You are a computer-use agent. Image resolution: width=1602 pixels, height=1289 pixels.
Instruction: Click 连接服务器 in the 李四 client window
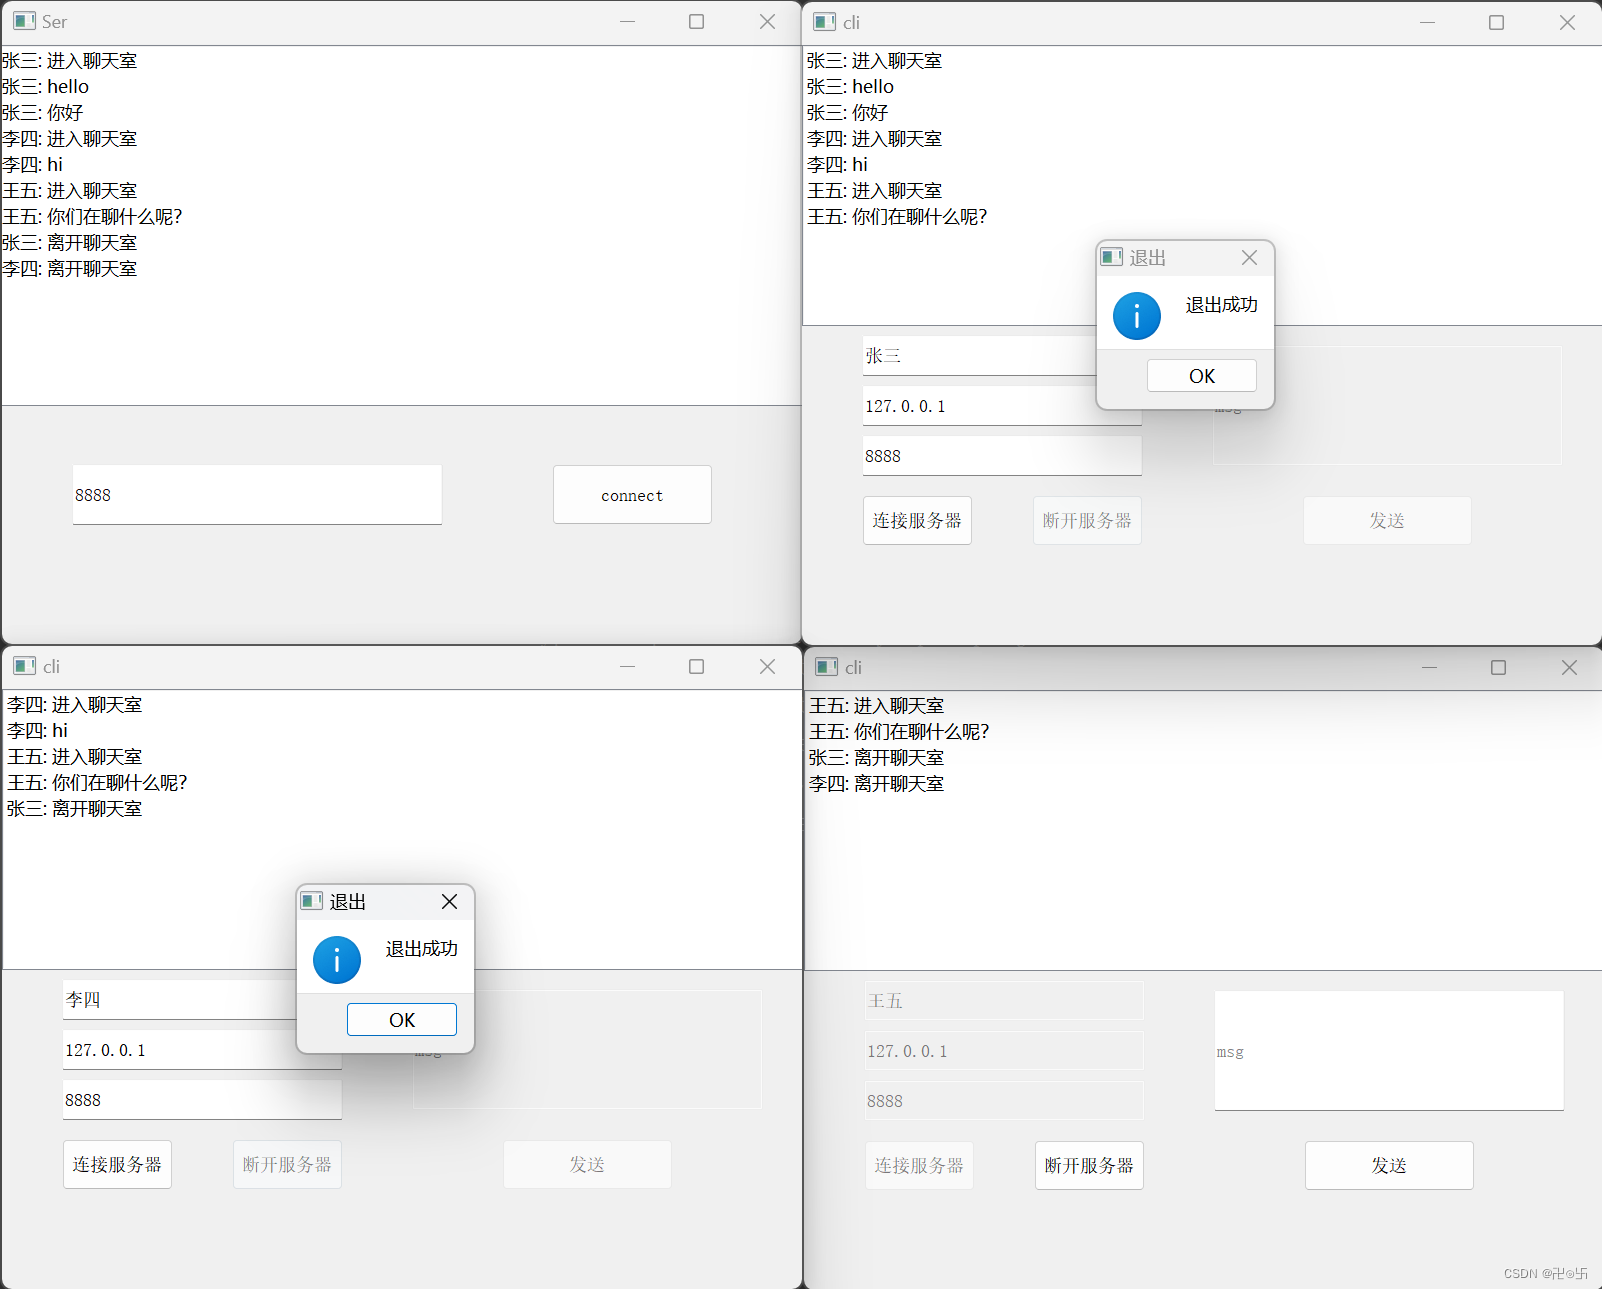point(117,1164)
